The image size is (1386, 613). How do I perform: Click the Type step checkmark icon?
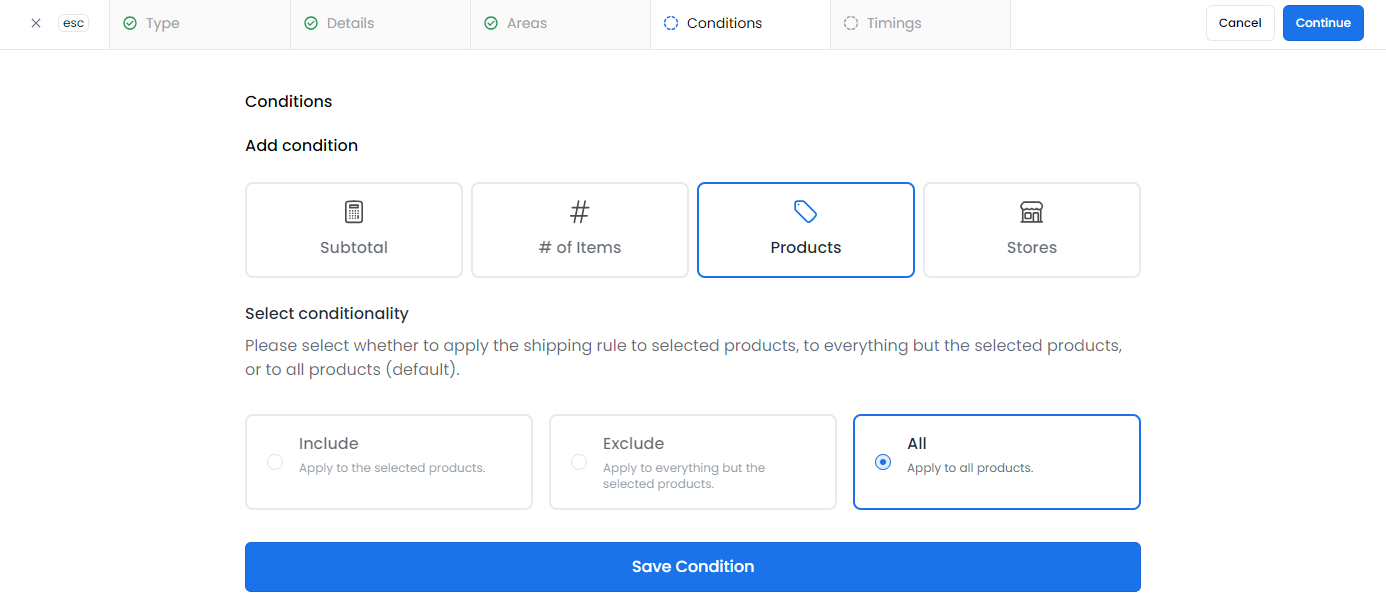click(130, 23)
